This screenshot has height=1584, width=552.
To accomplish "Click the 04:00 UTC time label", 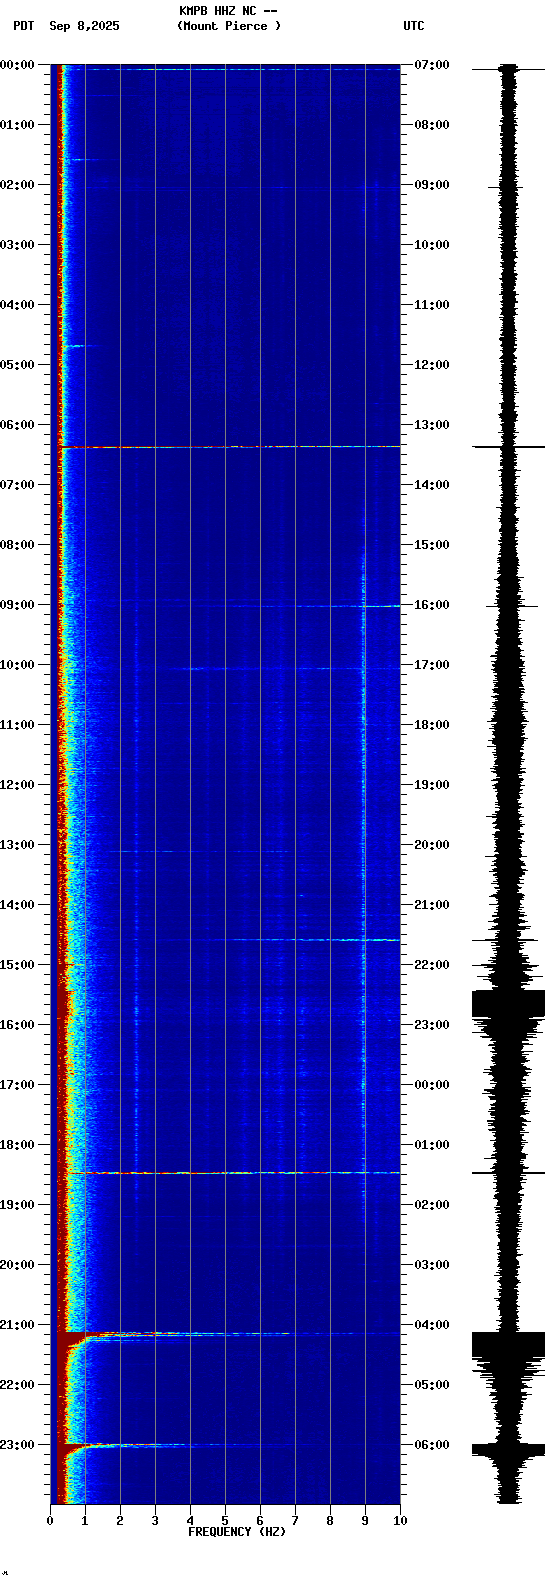I will [432, 1325].
